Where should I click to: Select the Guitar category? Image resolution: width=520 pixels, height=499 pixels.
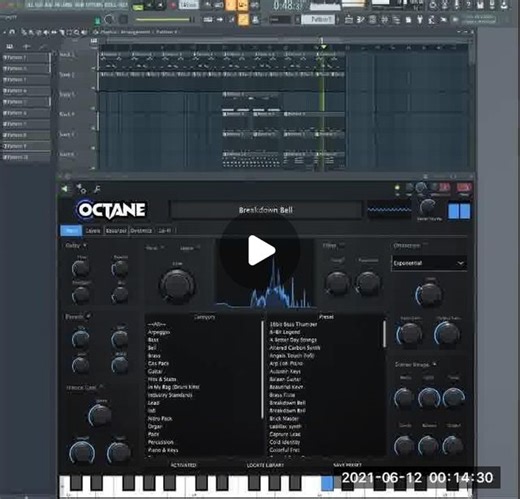point(155,371)
